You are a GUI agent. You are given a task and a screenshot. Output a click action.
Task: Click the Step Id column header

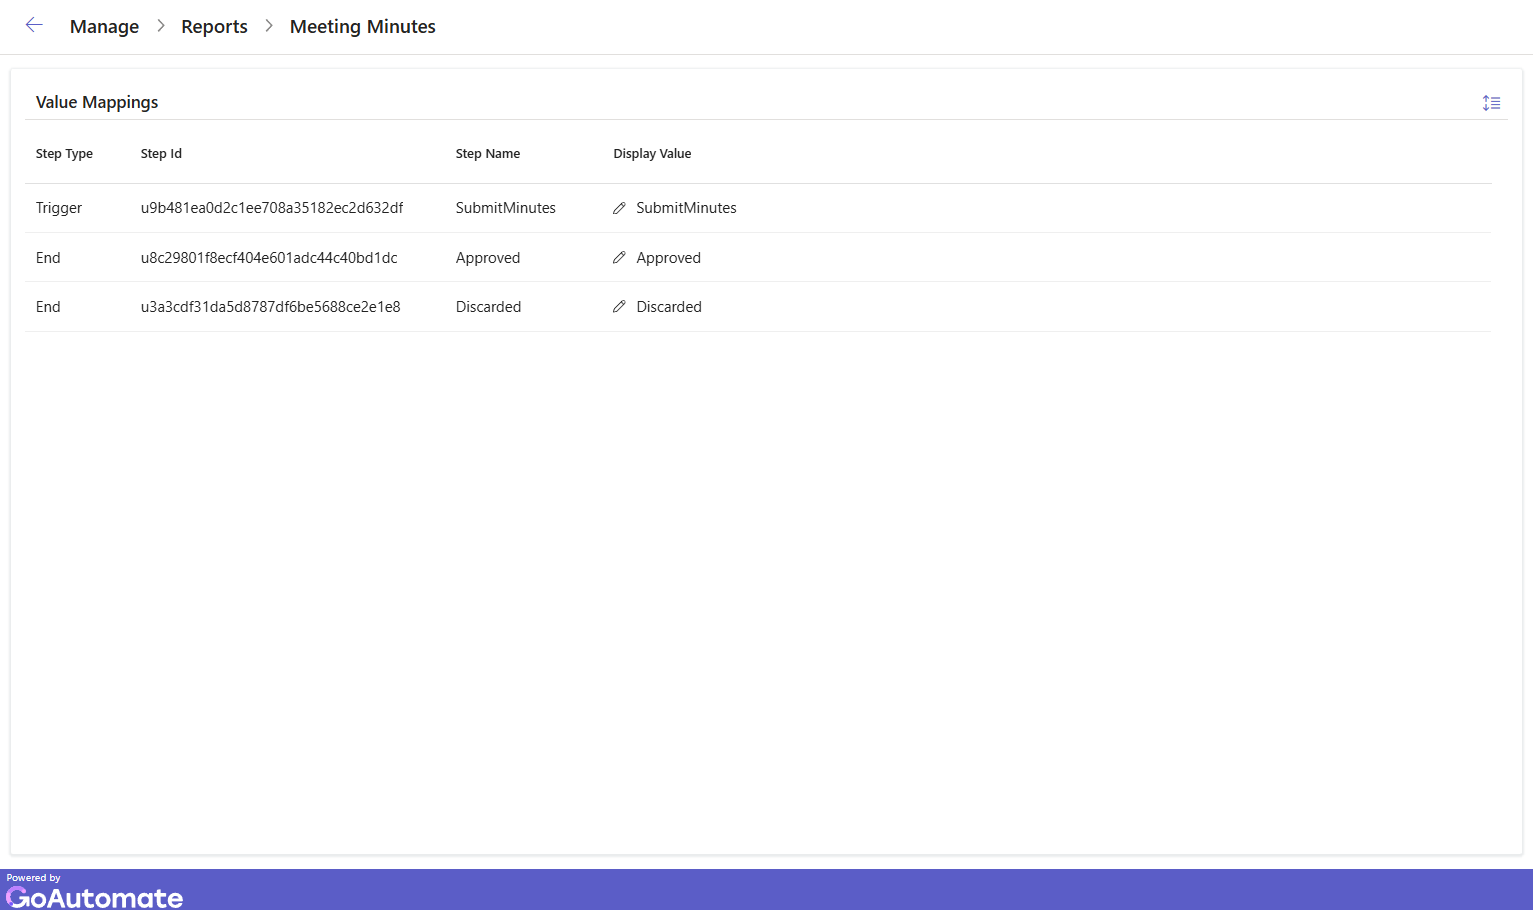pyautogui.click(x=161, y=154)
